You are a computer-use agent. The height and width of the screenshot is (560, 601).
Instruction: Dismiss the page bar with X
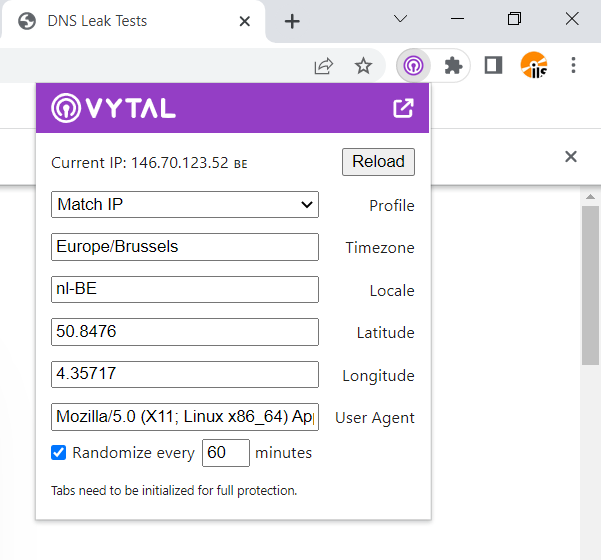(571, 157)
